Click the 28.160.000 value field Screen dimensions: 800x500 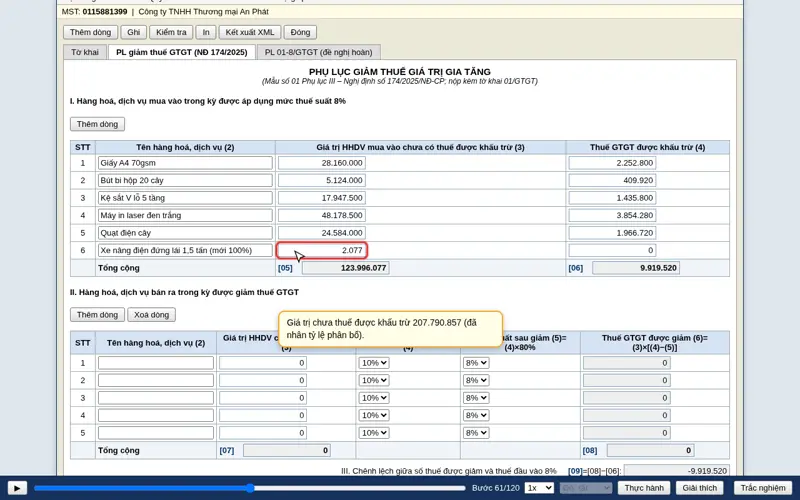(x=321, y=163)
